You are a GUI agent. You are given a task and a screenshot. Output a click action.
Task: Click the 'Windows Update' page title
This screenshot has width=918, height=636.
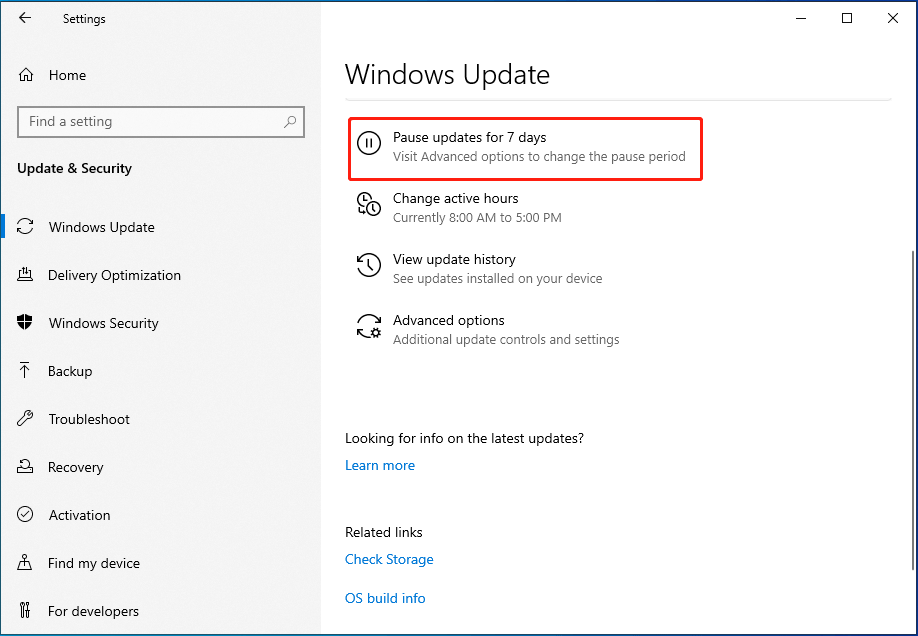(x=447, y=74)
